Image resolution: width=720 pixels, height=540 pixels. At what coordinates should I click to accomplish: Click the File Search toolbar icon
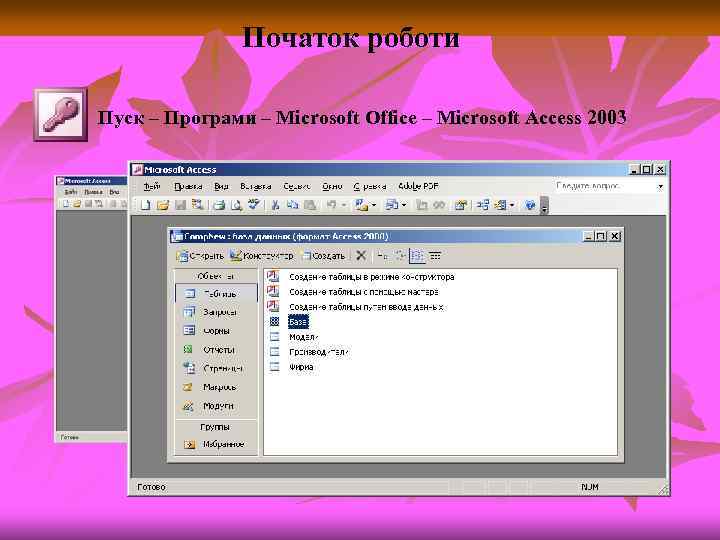click(198, 205)
